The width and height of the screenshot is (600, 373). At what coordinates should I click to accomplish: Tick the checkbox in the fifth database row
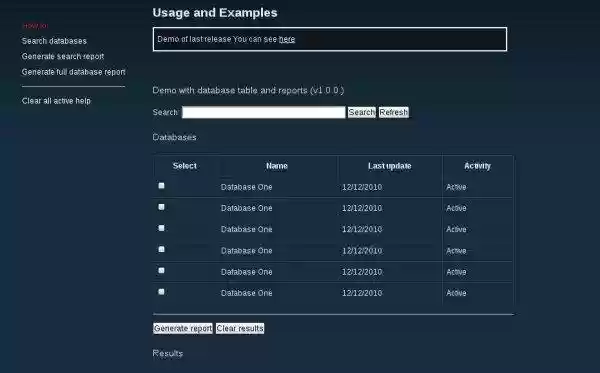[x=161, y=270]
